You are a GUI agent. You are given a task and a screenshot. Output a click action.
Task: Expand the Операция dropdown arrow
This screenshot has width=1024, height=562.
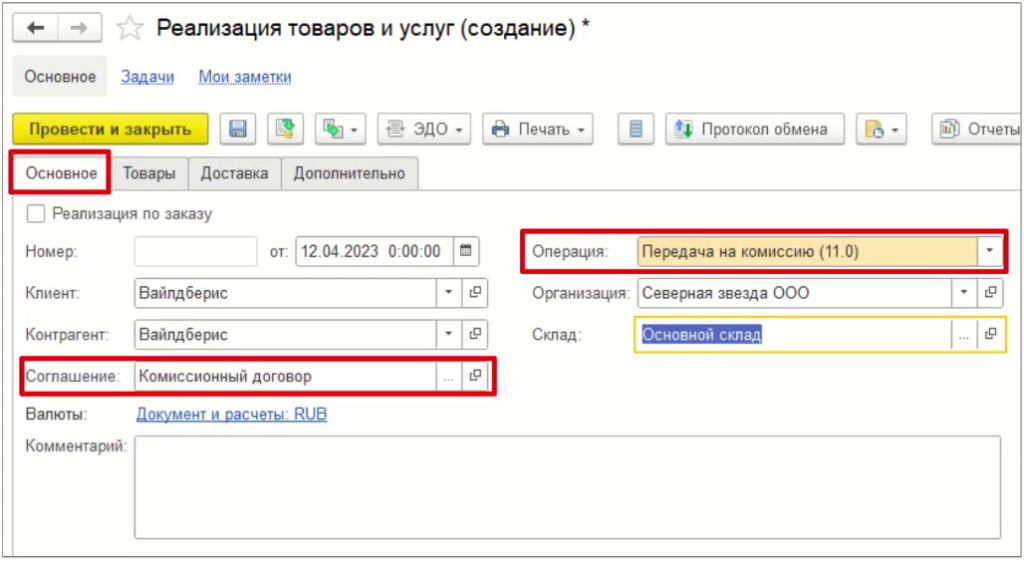(989, 251)
